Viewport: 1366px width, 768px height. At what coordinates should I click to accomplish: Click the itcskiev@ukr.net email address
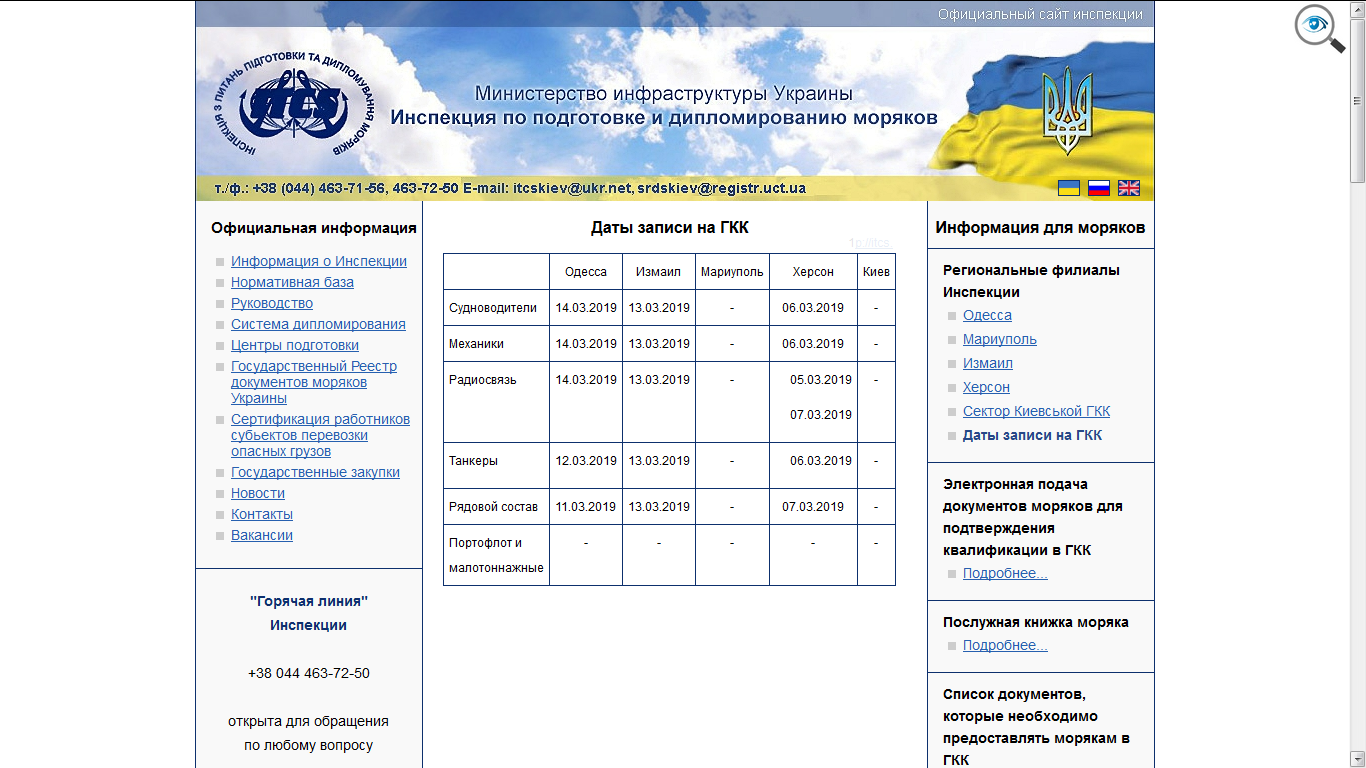coord(574,186)
